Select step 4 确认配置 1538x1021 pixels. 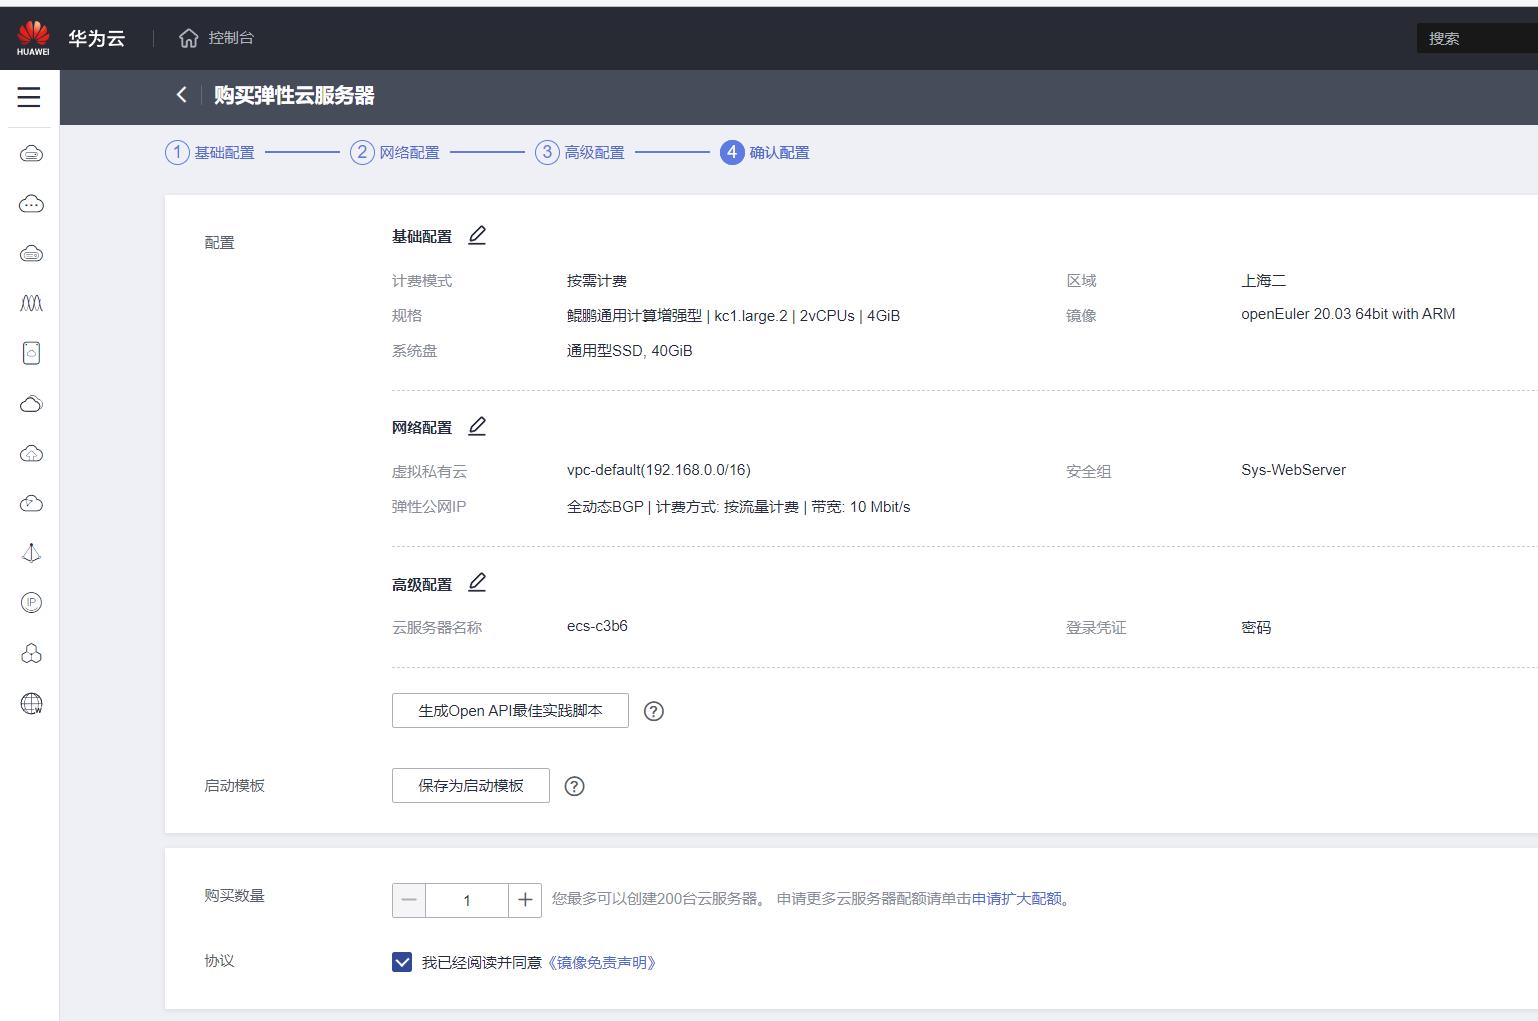point(765,152)
